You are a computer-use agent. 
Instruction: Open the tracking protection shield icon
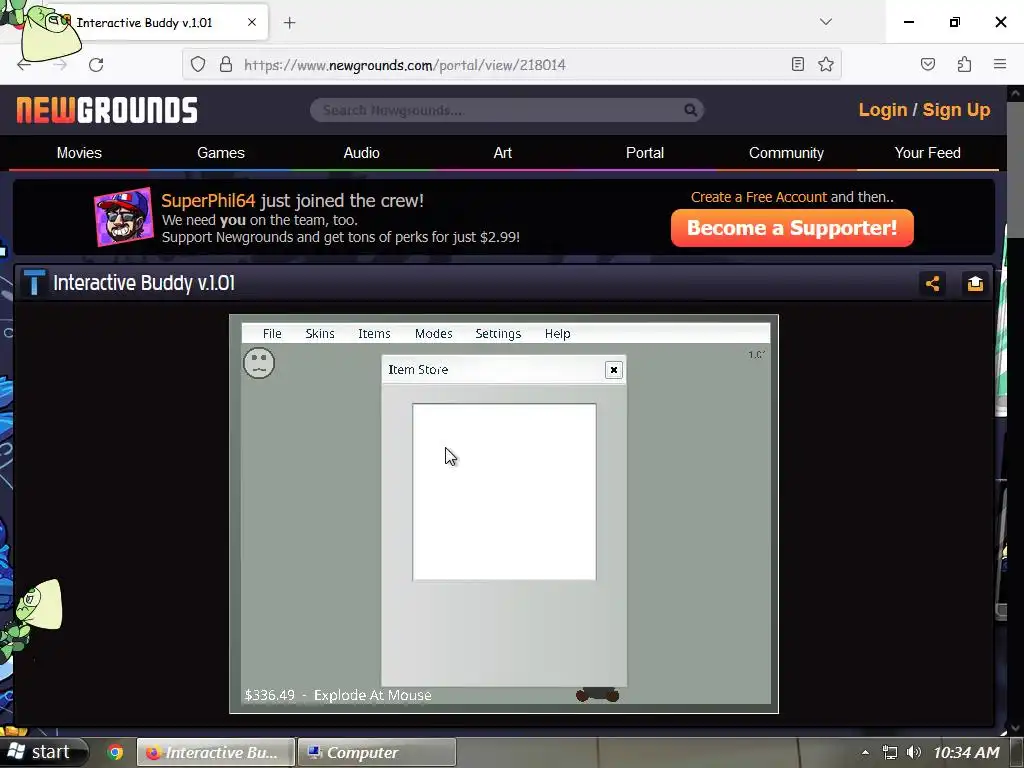tap(198, 64)
